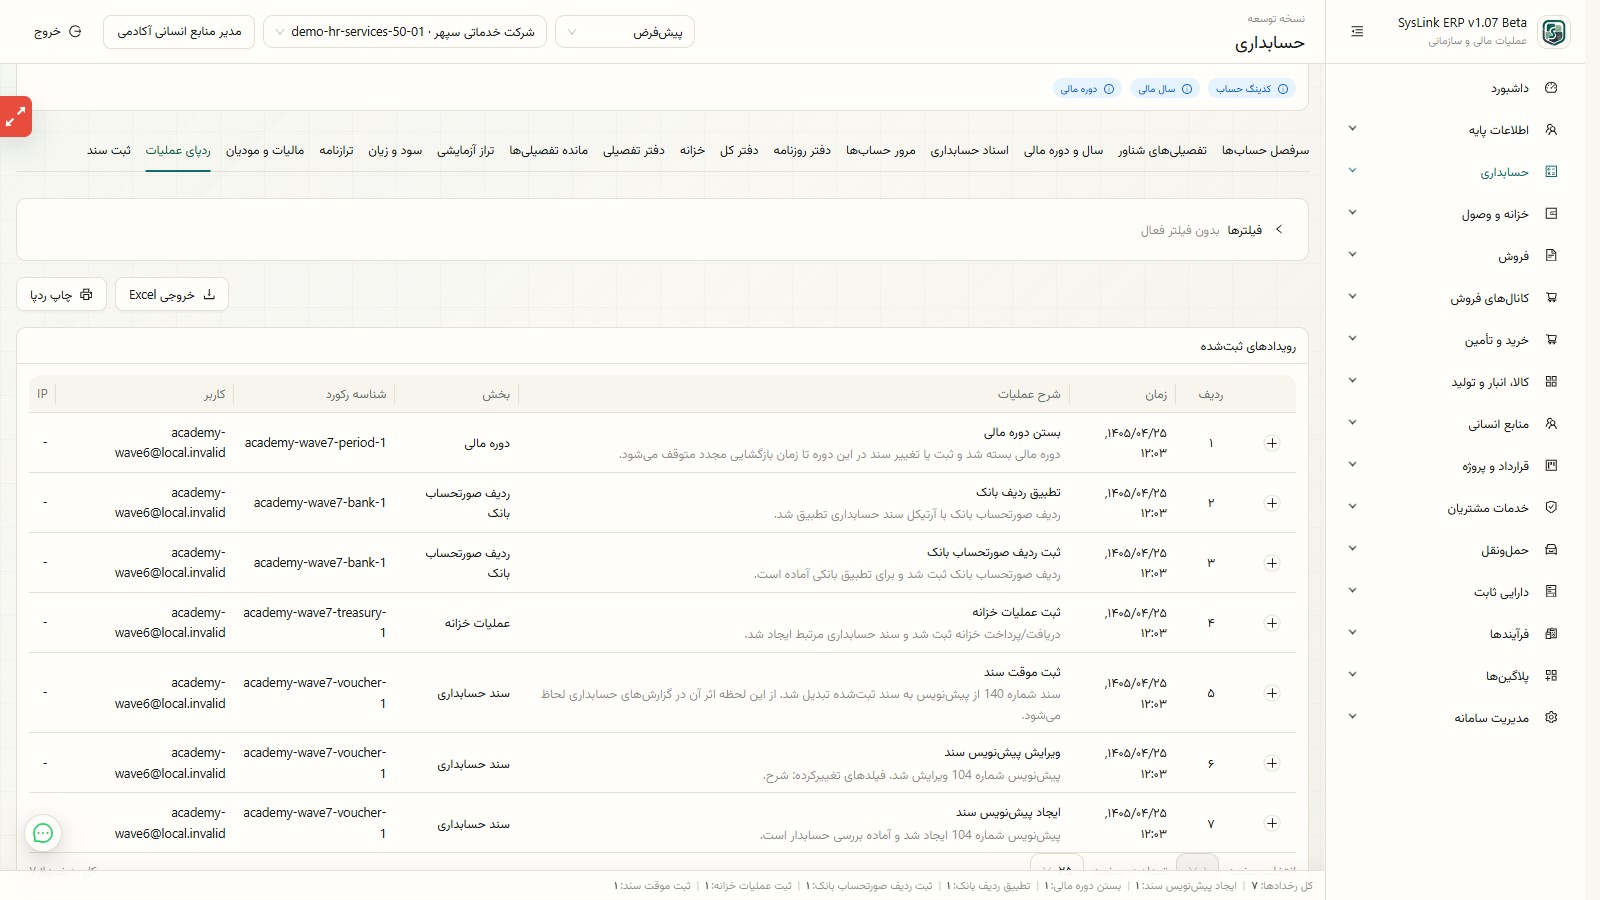Expand row ۳ ثبت ردیف صورتحساب بانک
This screenshot has width=1600, height=900.
point(1272,563)
